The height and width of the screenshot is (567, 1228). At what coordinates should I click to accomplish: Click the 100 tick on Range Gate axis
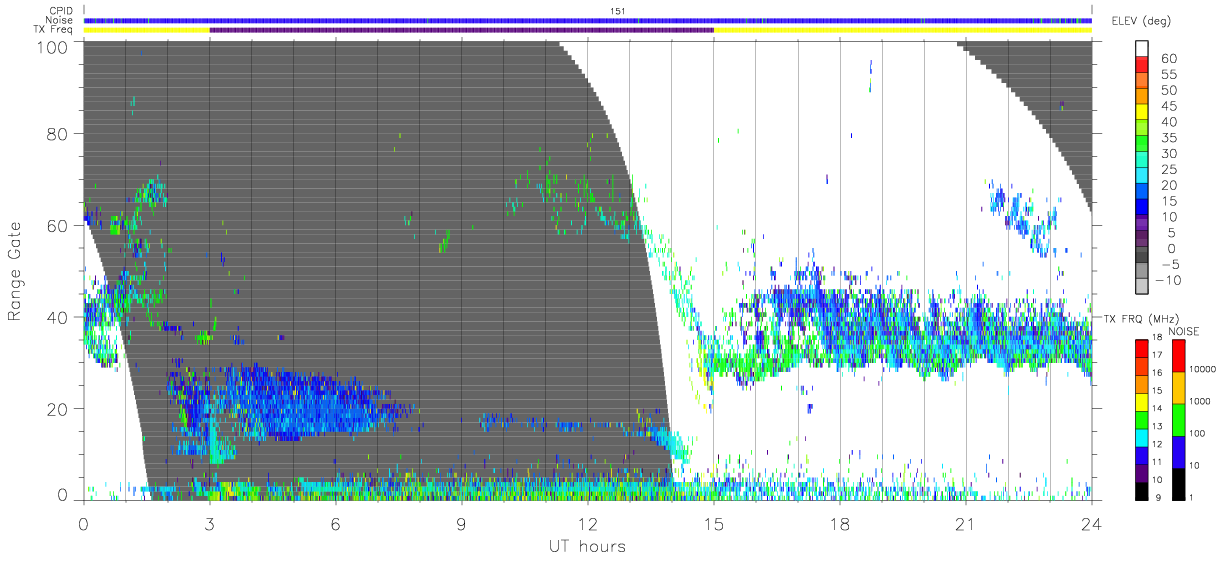(52, 46)
